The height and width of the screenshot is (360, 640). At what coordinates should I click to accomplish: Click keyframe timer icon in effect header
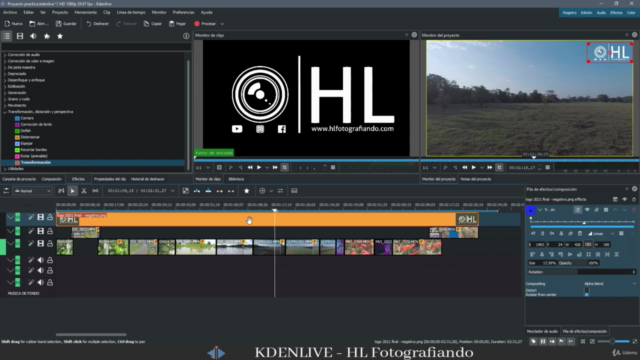578,210
